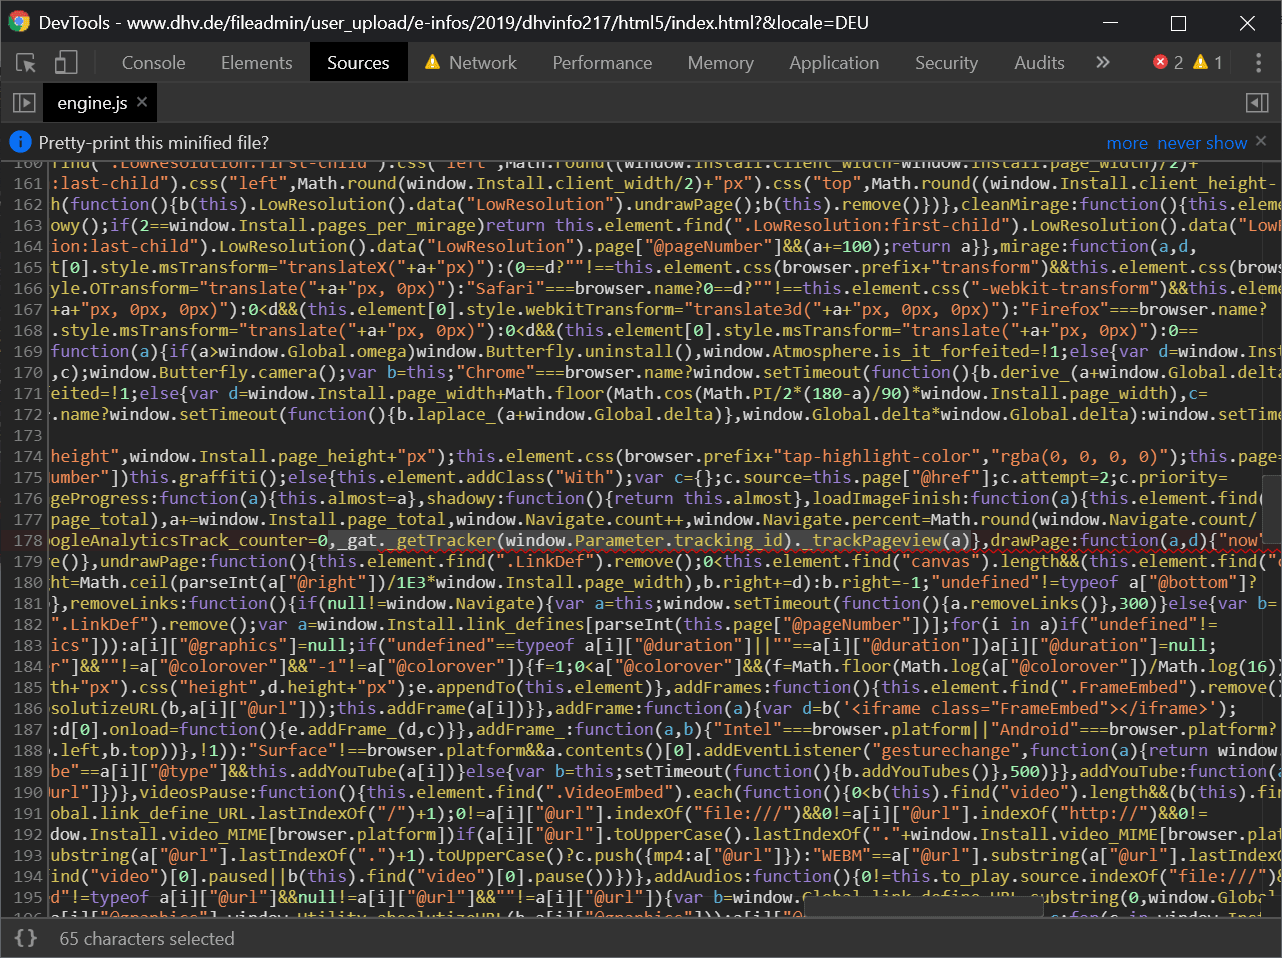Open the Audits tab

1039,63
